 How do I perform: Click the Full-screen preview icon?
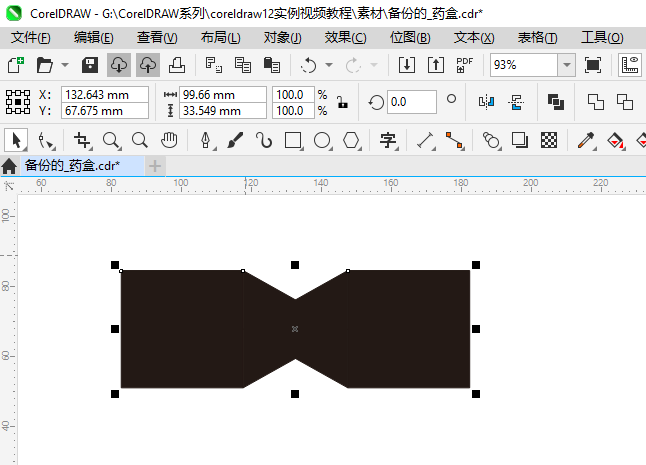(593, 65)
